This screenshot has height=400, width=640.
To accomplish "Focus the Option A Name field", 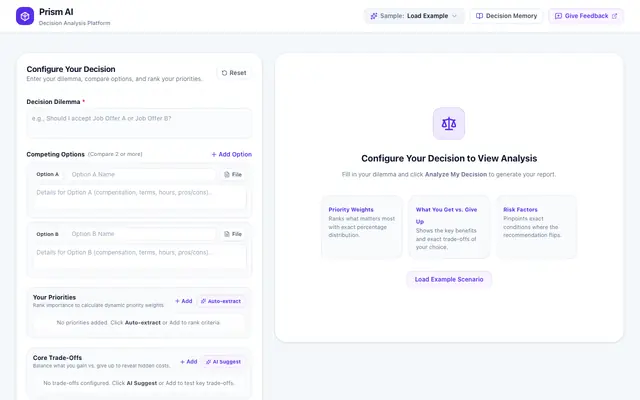I will click(x=141, y=175).
